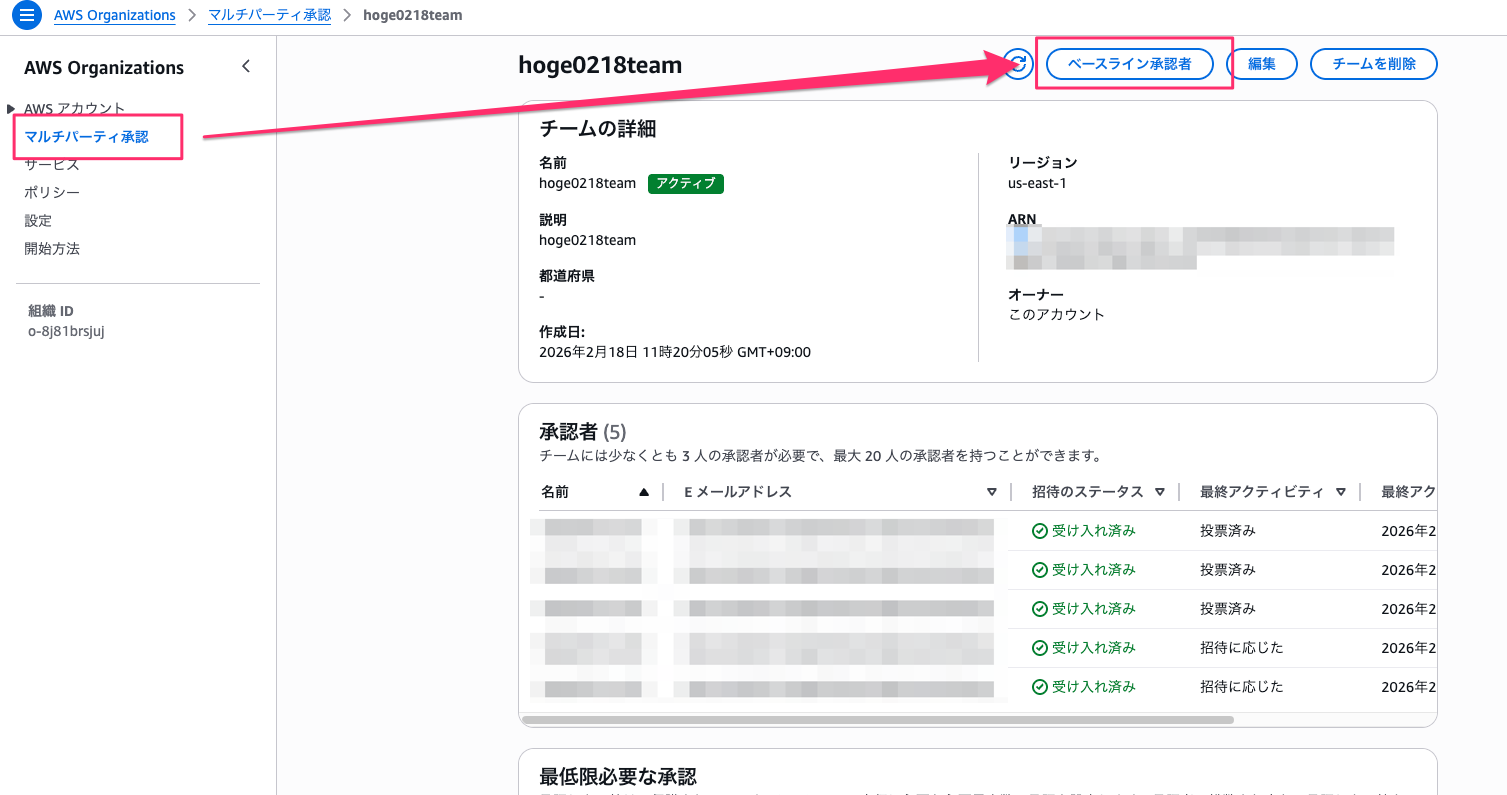Open the マルチパーティ承認 breadcrumb link
Viewport: 1507px width, 795px height.
(x=269, y=16)
